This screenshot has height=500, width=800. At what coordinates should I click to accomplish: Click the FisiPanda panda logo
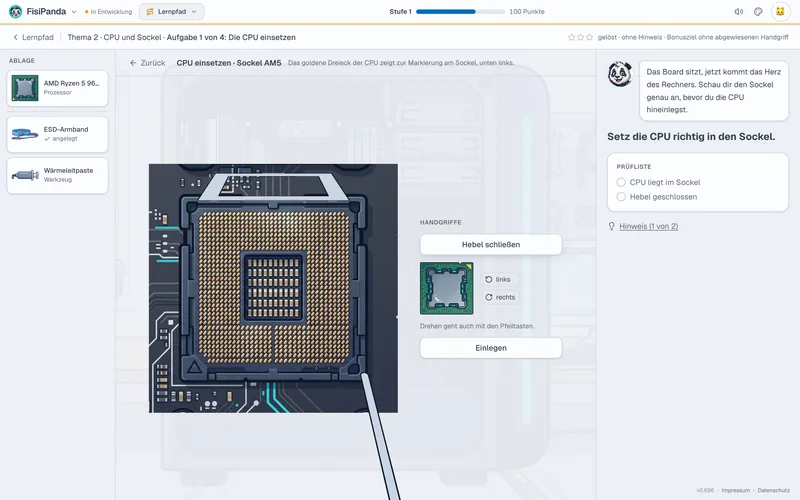[15, 11]
